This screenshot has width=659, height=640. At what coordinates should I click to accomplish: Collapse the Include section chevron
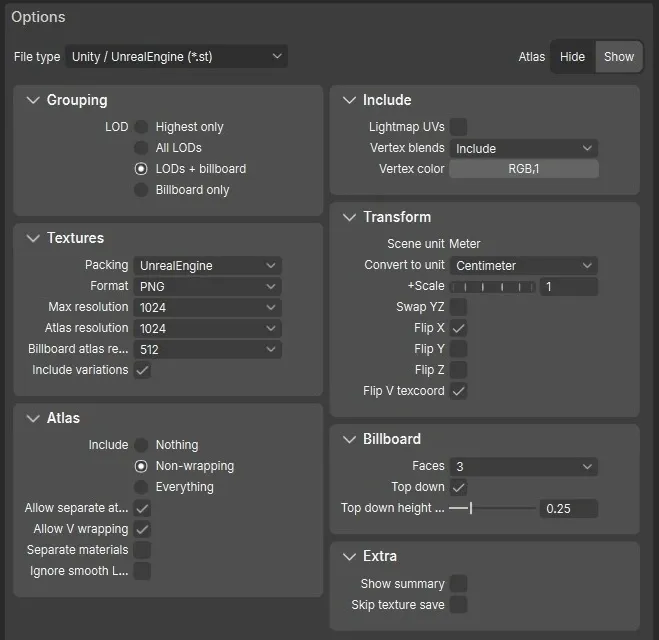[x=349, y=100]
